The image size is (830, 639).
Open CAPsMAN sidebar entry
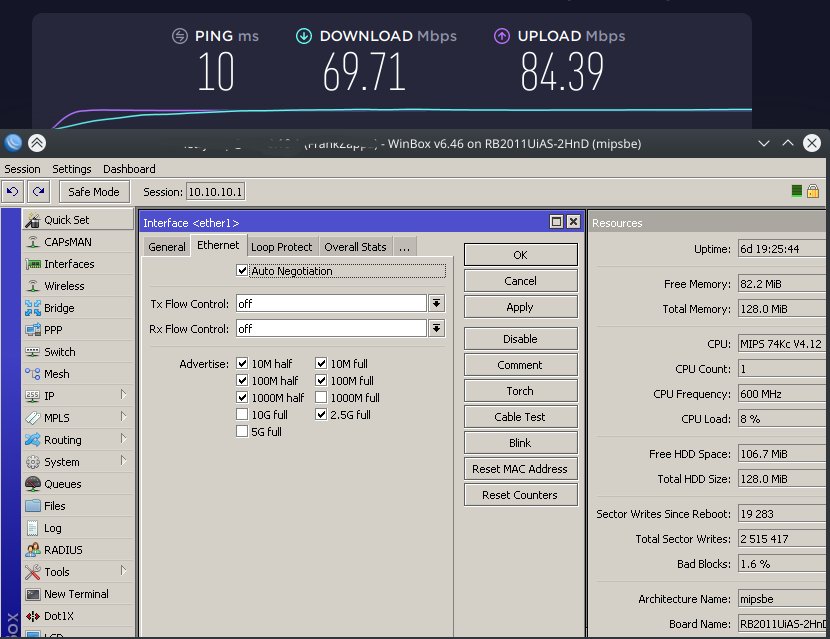coord(78,242)
